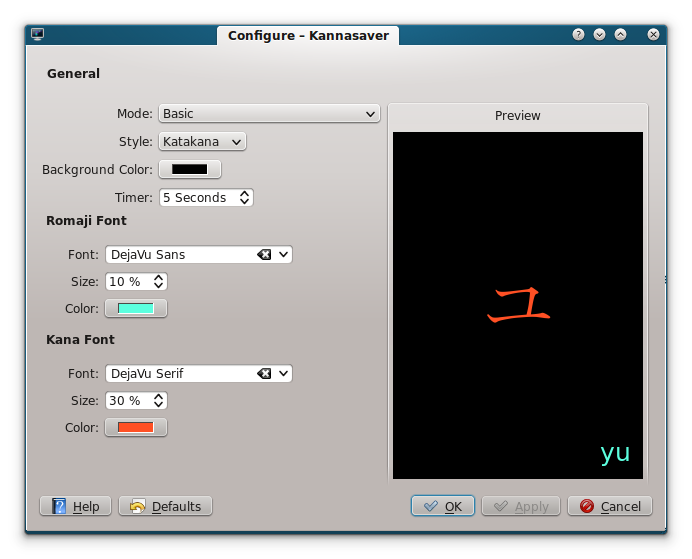Change the cyan Romaji font color

pyautogui.click(x=136, y=308)
